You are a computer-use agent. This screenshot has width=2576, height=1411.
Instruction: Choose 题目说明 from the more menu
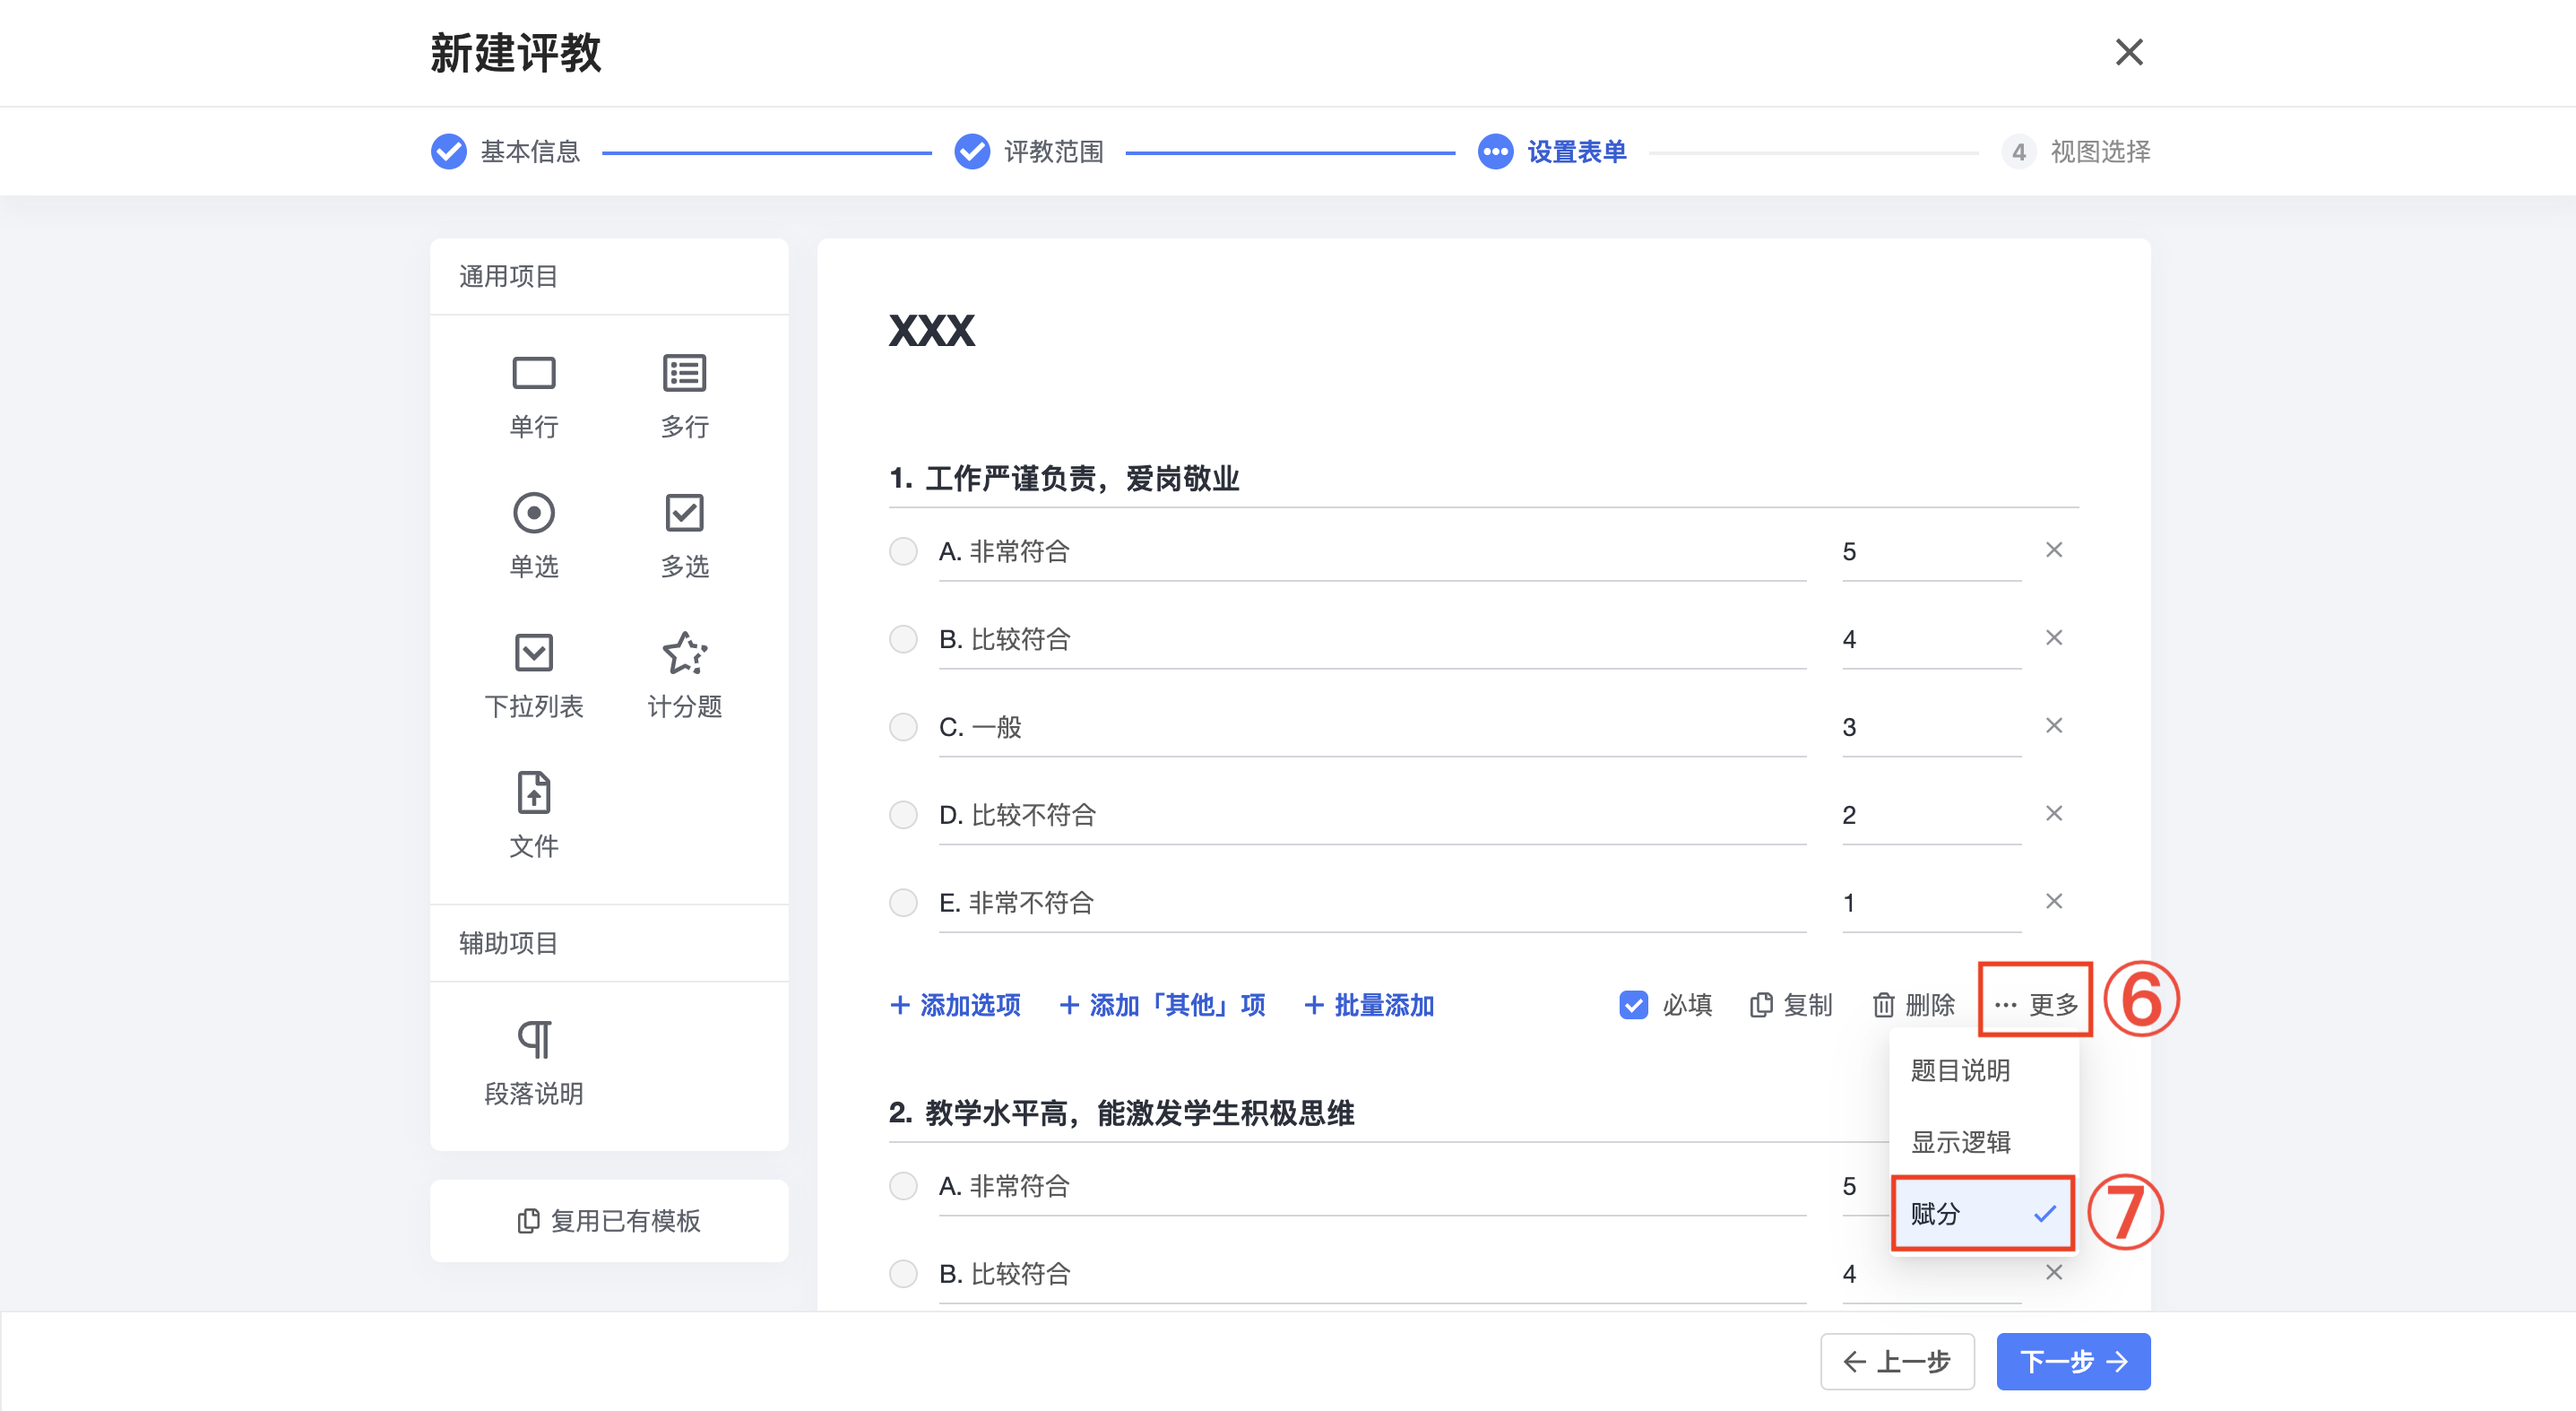point(1983,1071)
